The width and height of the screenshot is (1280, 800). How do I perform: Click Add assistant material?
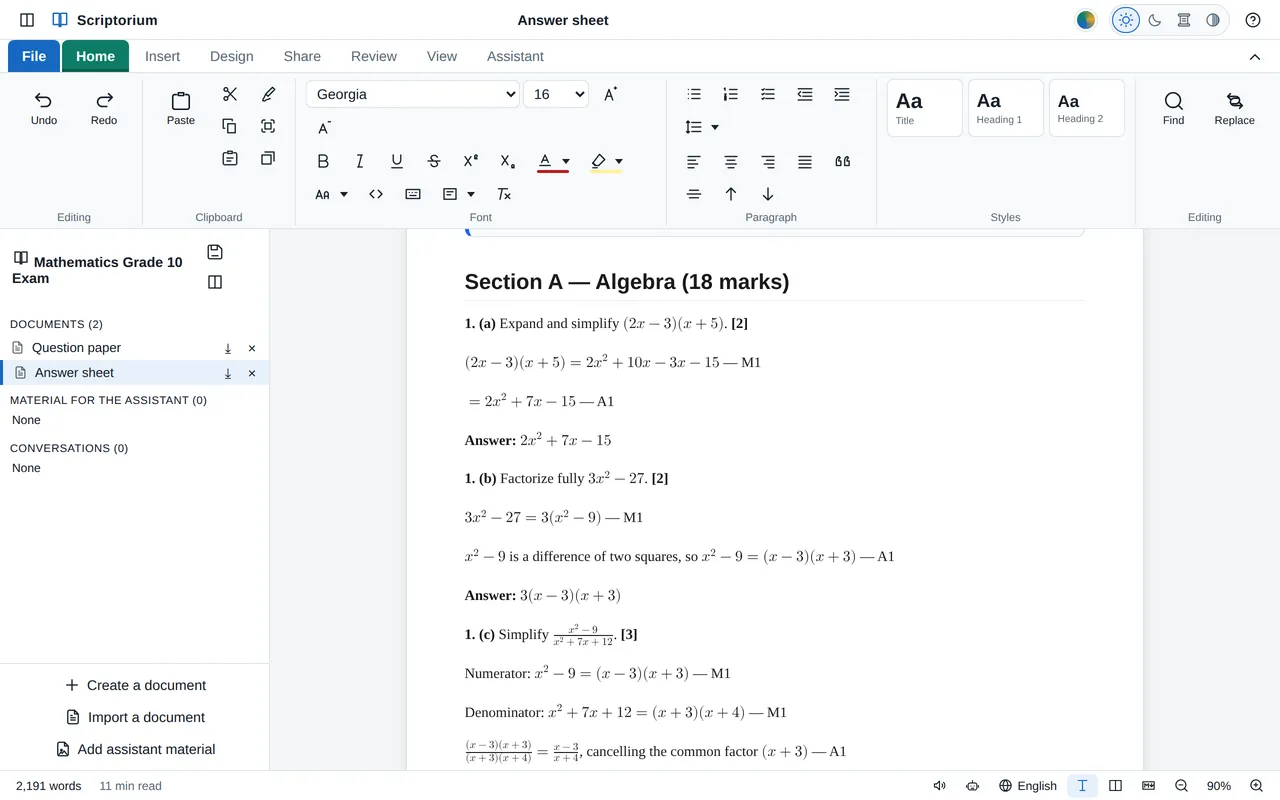[x=135, y=749]
